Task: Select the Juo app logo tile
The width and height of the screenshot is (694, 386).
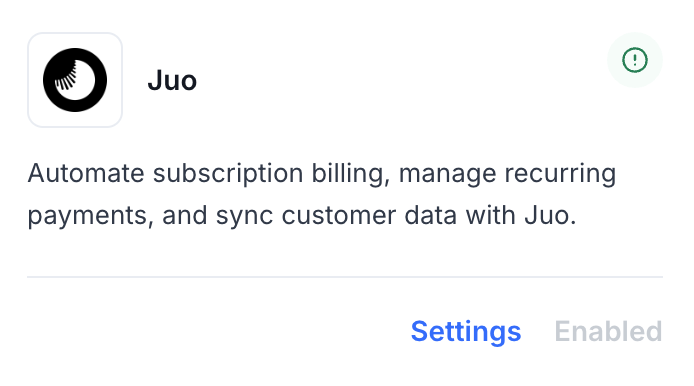Action: pyautogui.click(x=75, y=80)
